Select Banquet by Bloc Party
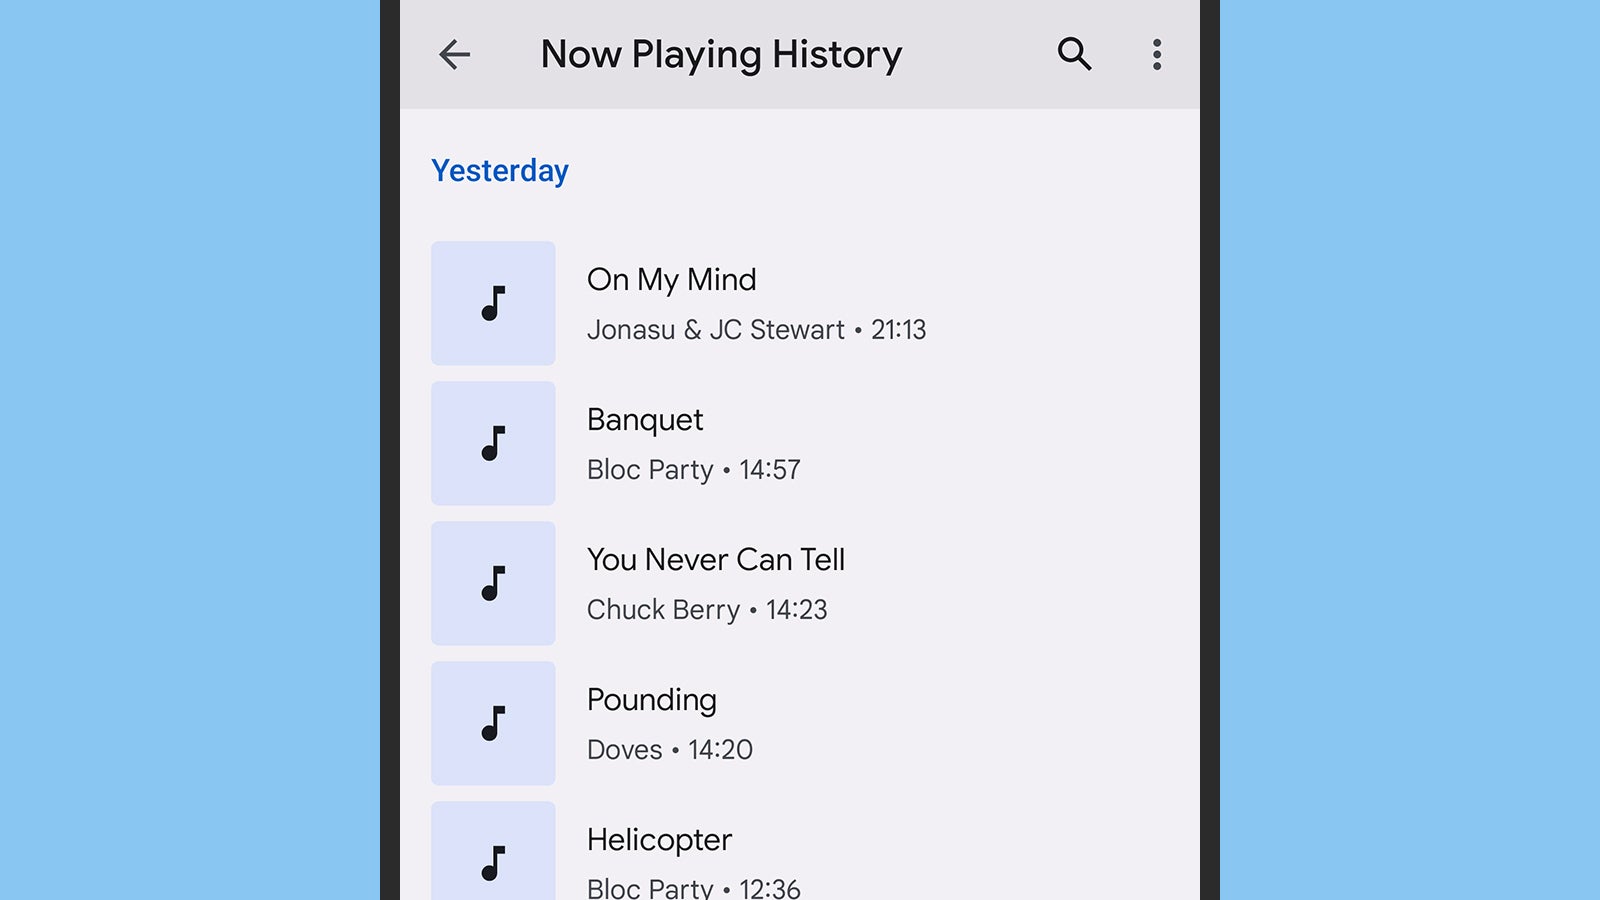This screenshot has width=1600, height=900. (x=644, y=420)
